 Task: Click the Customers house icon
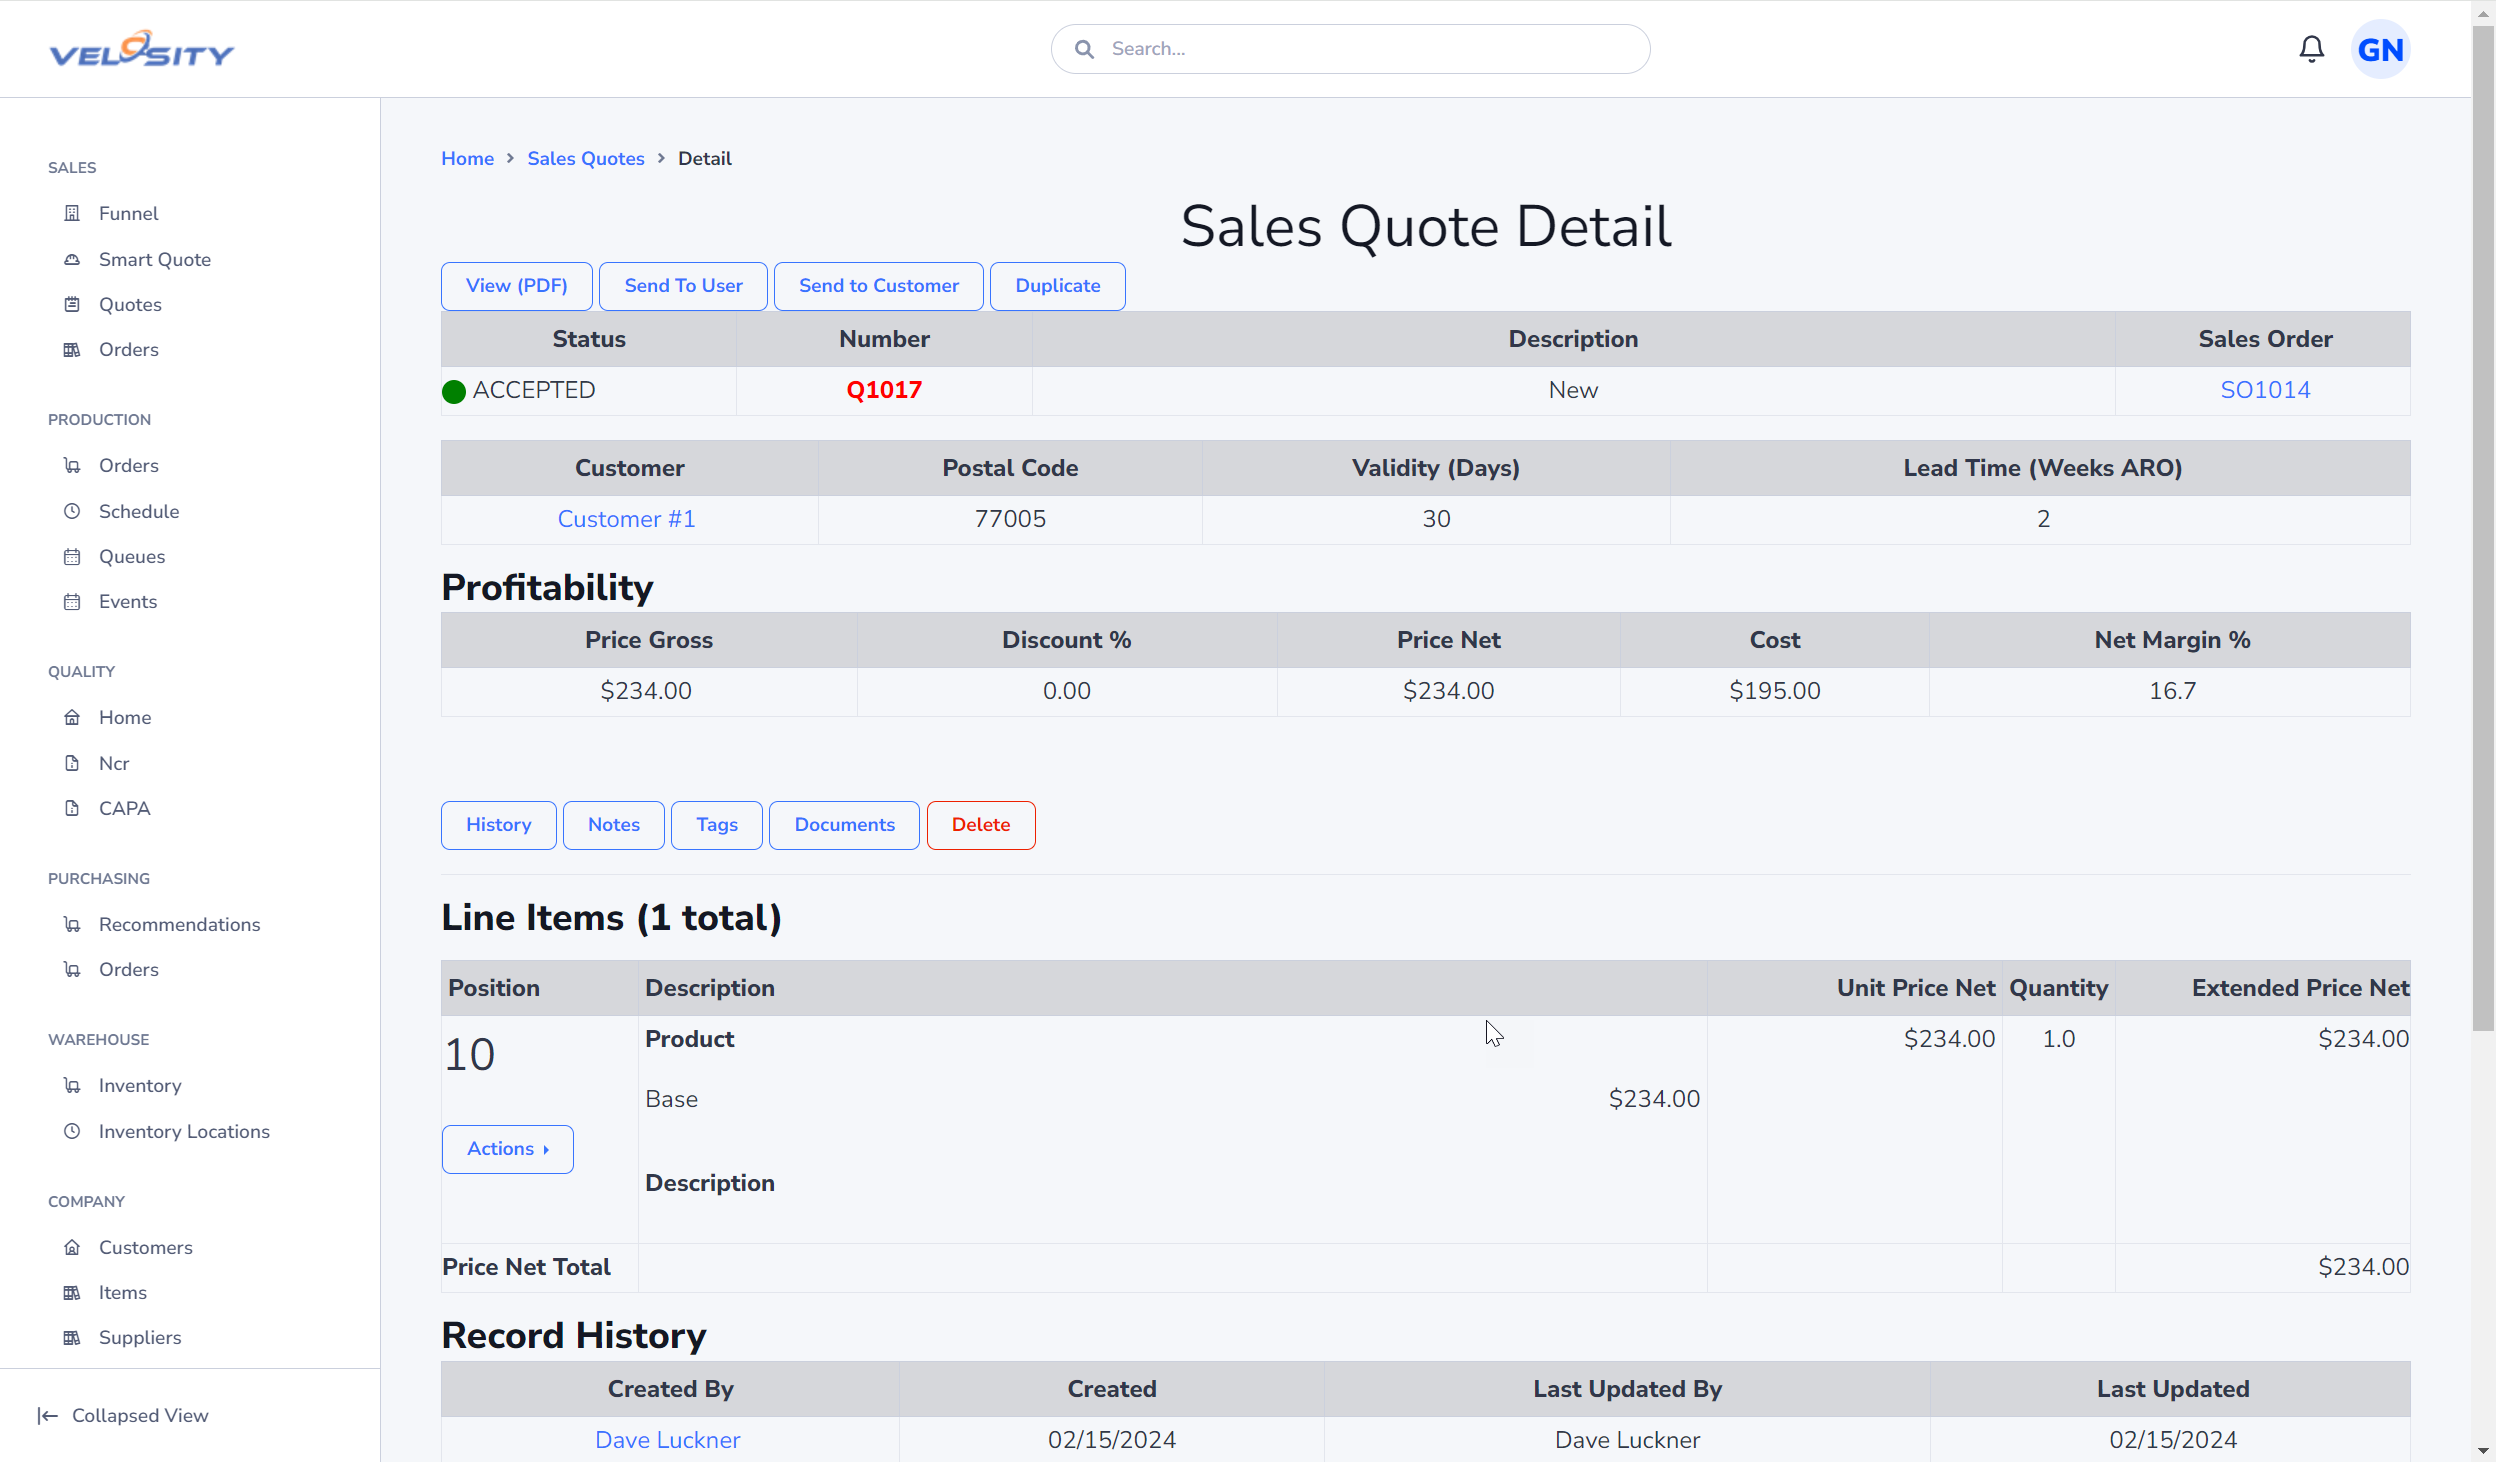pos(72,1247)
